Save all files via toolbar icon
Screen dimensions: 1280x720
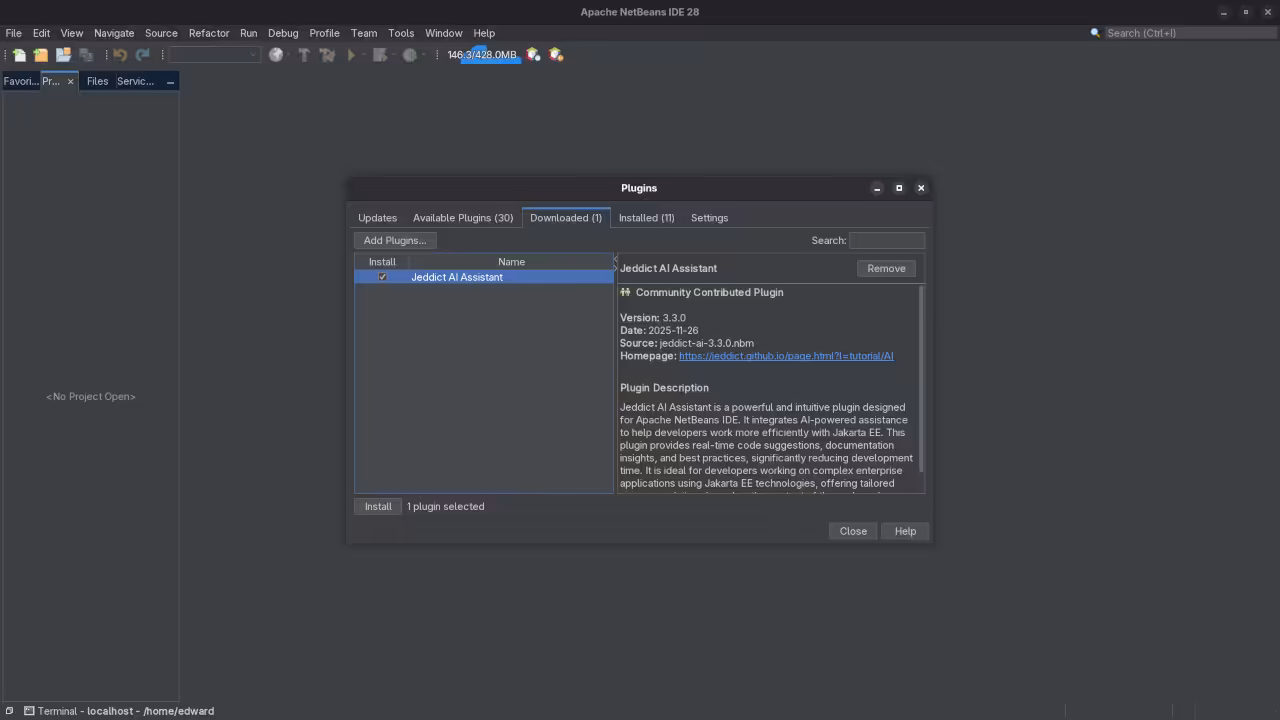pyautogui.click(x=86, y=55)
